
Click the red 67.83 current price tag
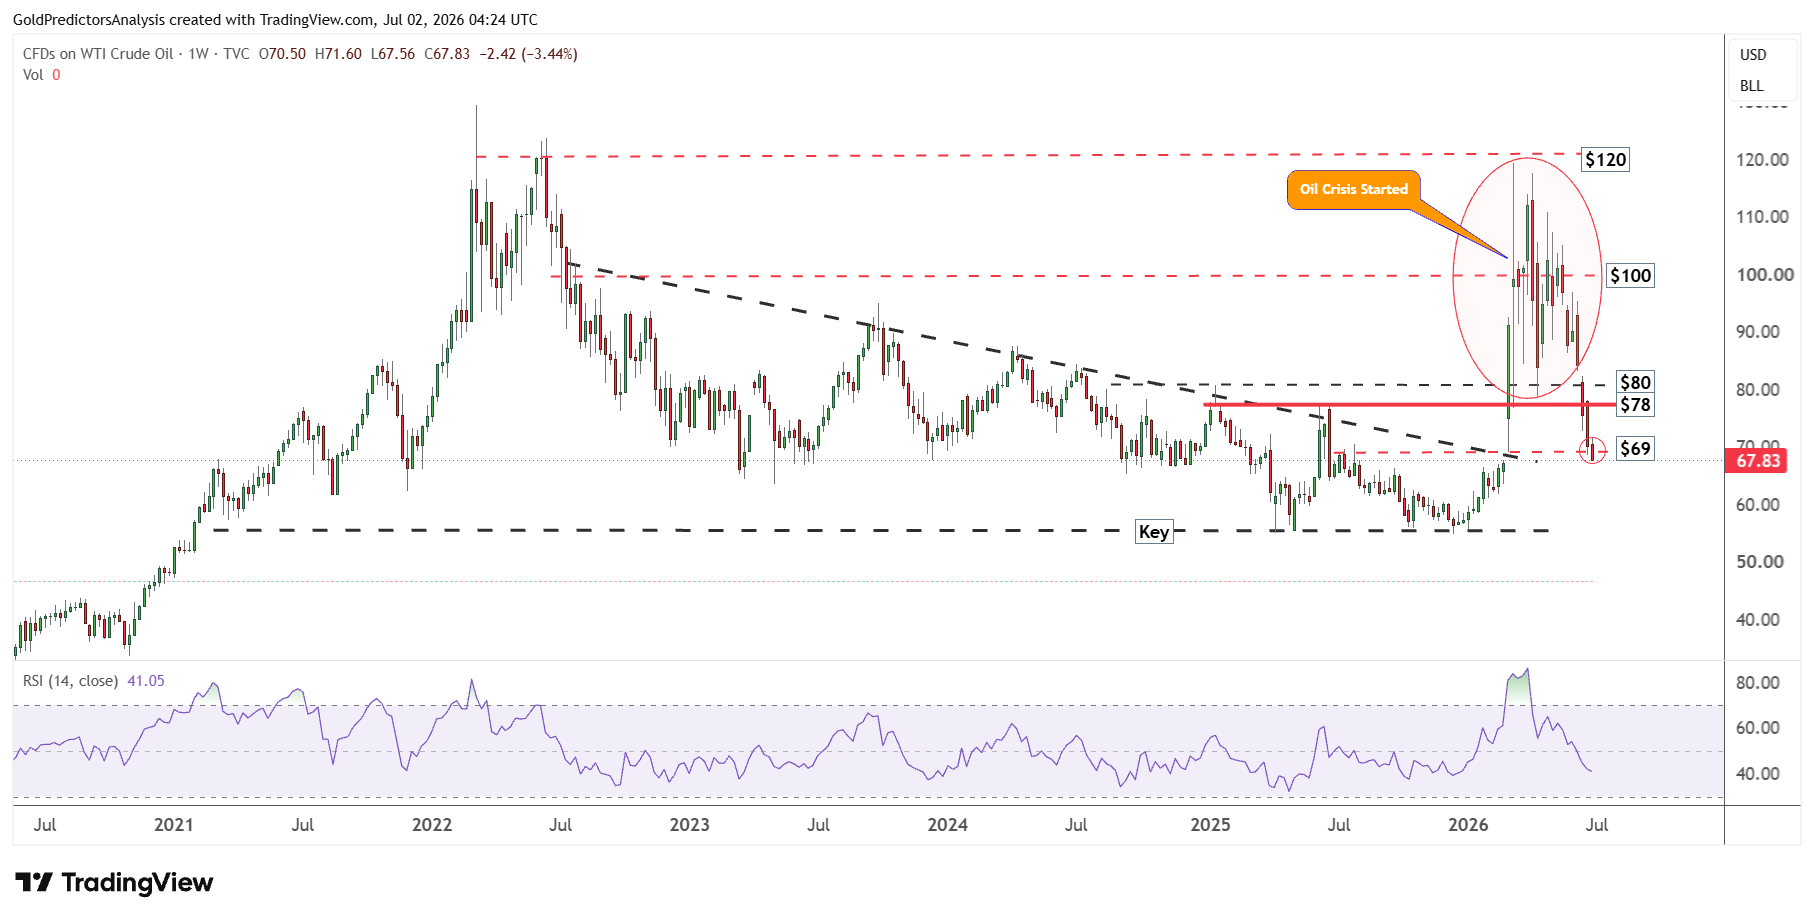(x=1758, y=461)
